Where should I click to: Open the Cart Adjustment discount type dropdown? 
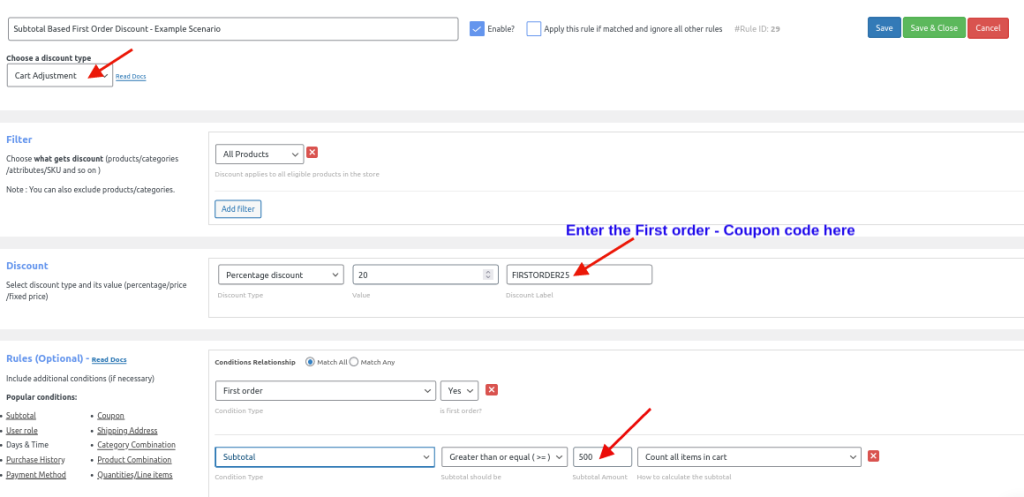point(59,76)
